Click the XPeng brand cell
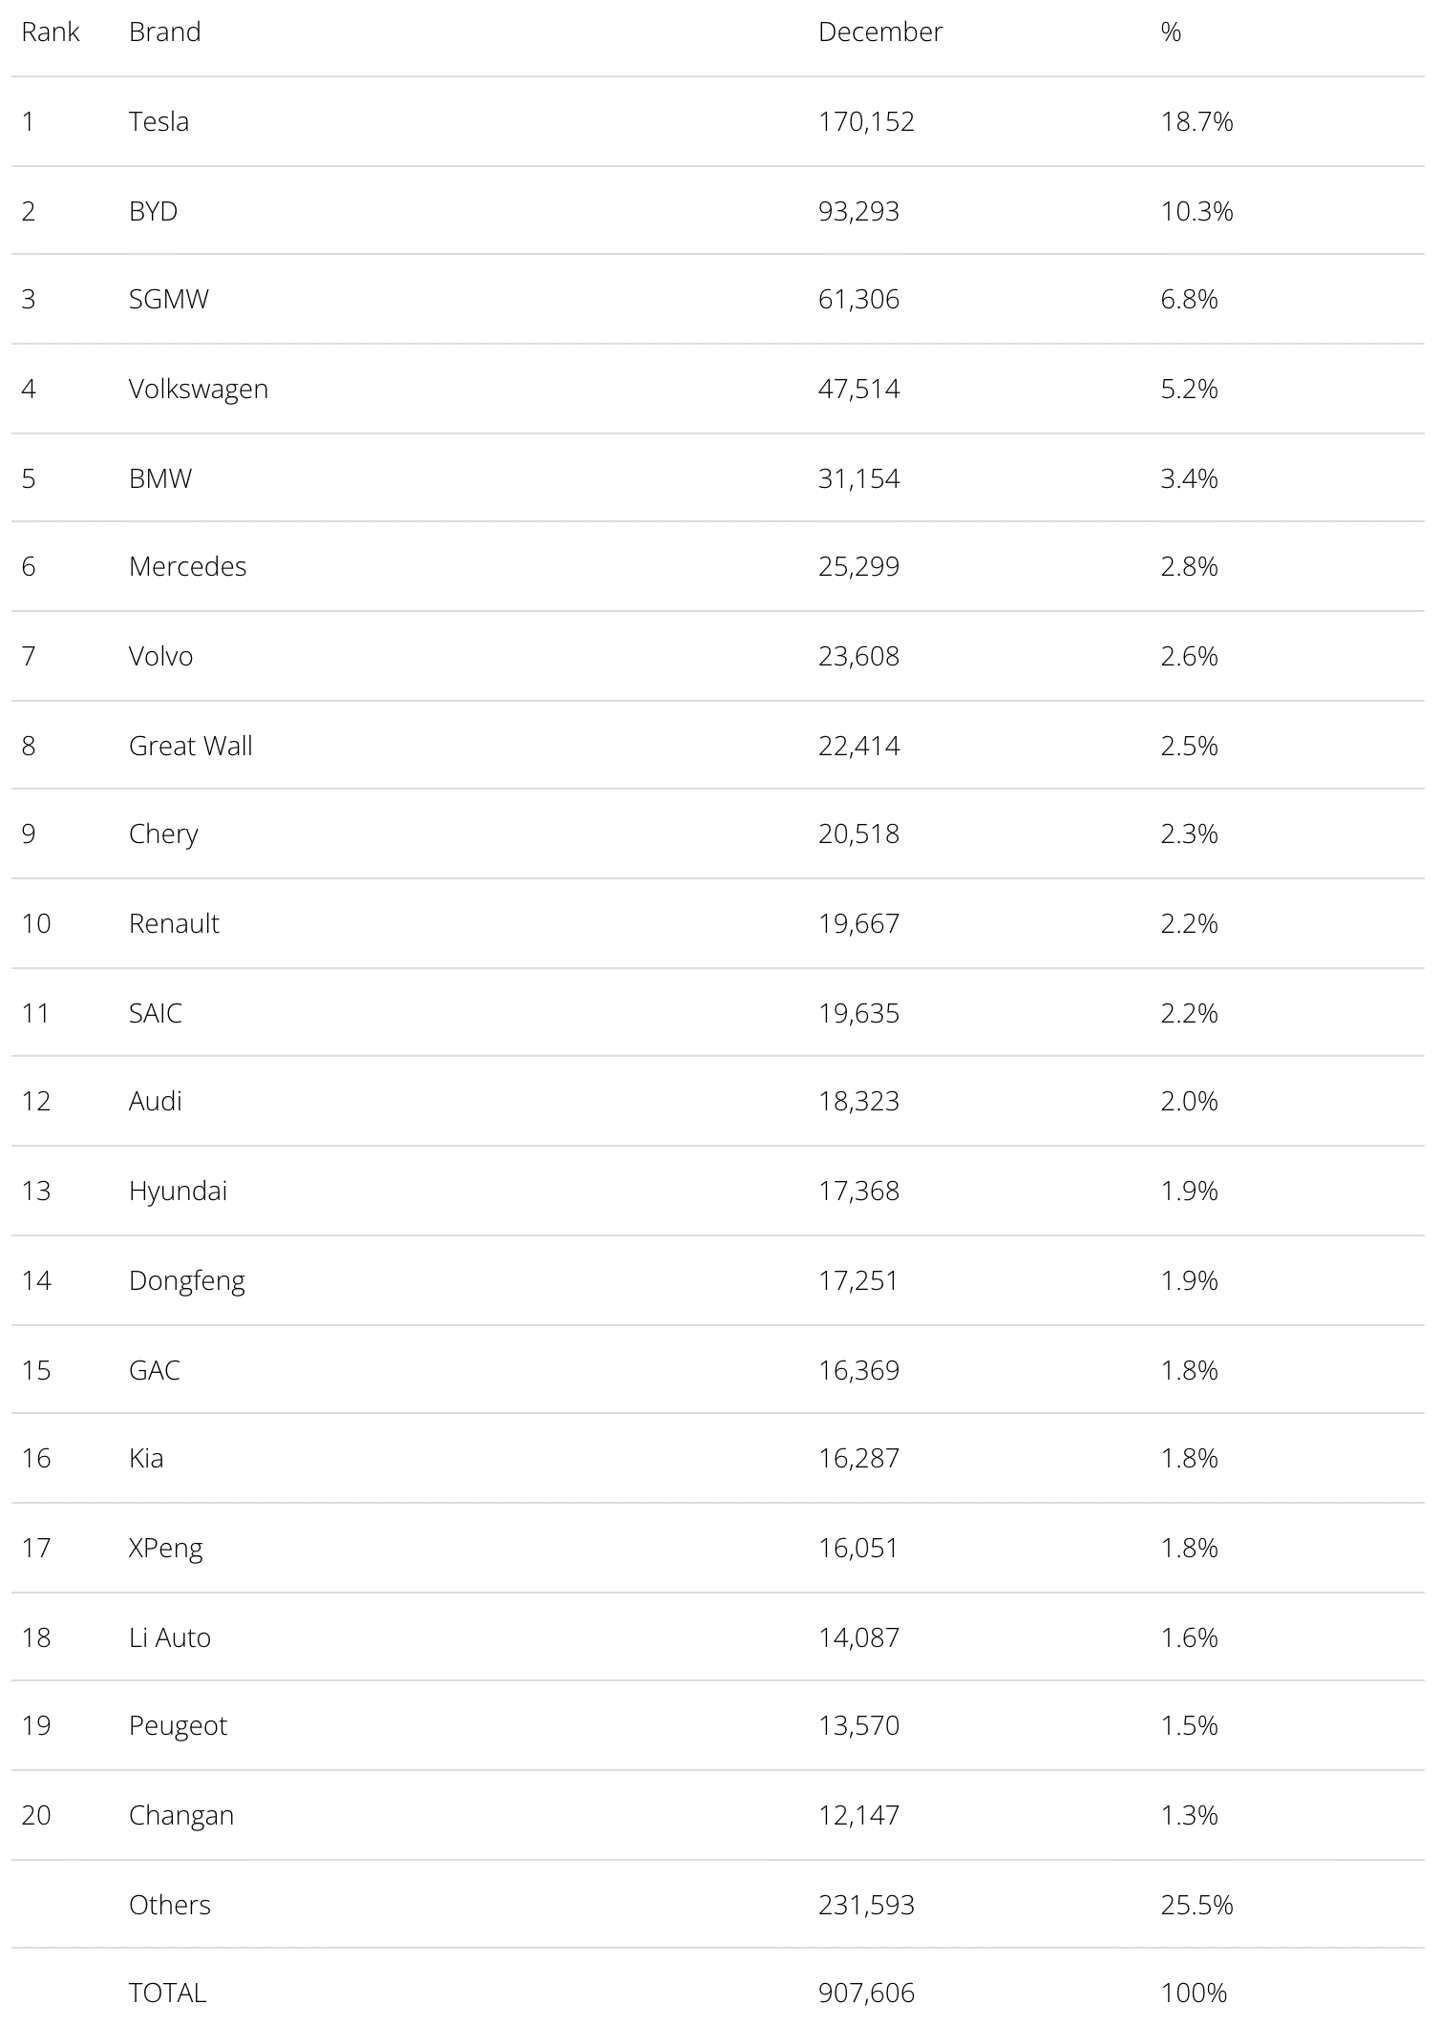1440x2026 pixels. tap(165, 1547)
